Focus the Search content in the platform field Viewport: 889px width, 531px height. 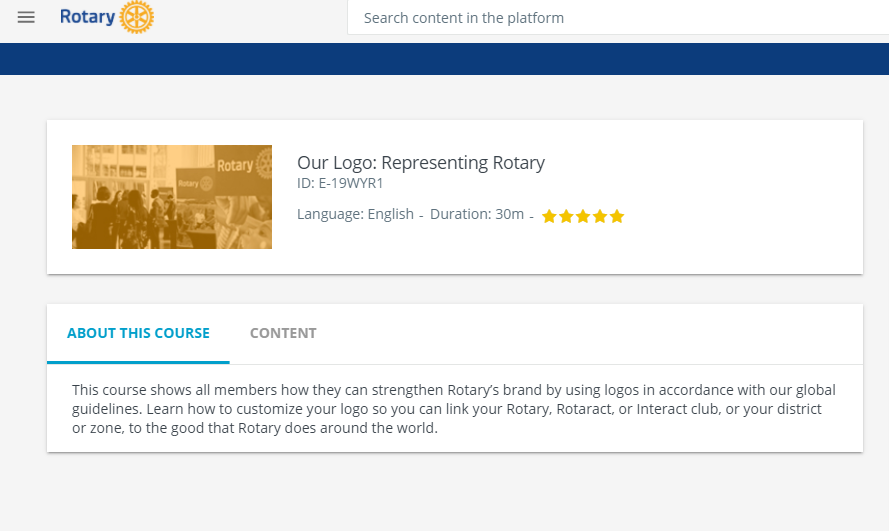click(618, 18)
